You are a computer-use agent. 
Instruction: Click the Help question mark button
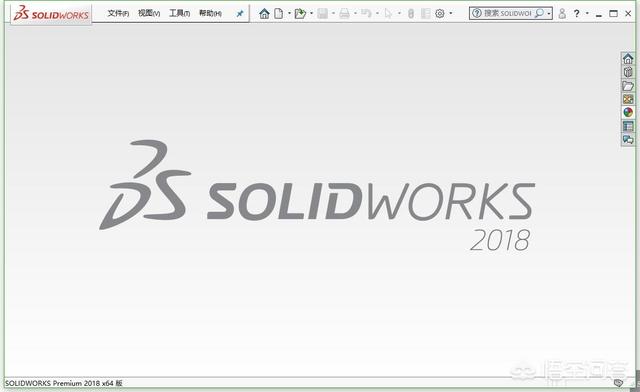[x=576, y=13]
